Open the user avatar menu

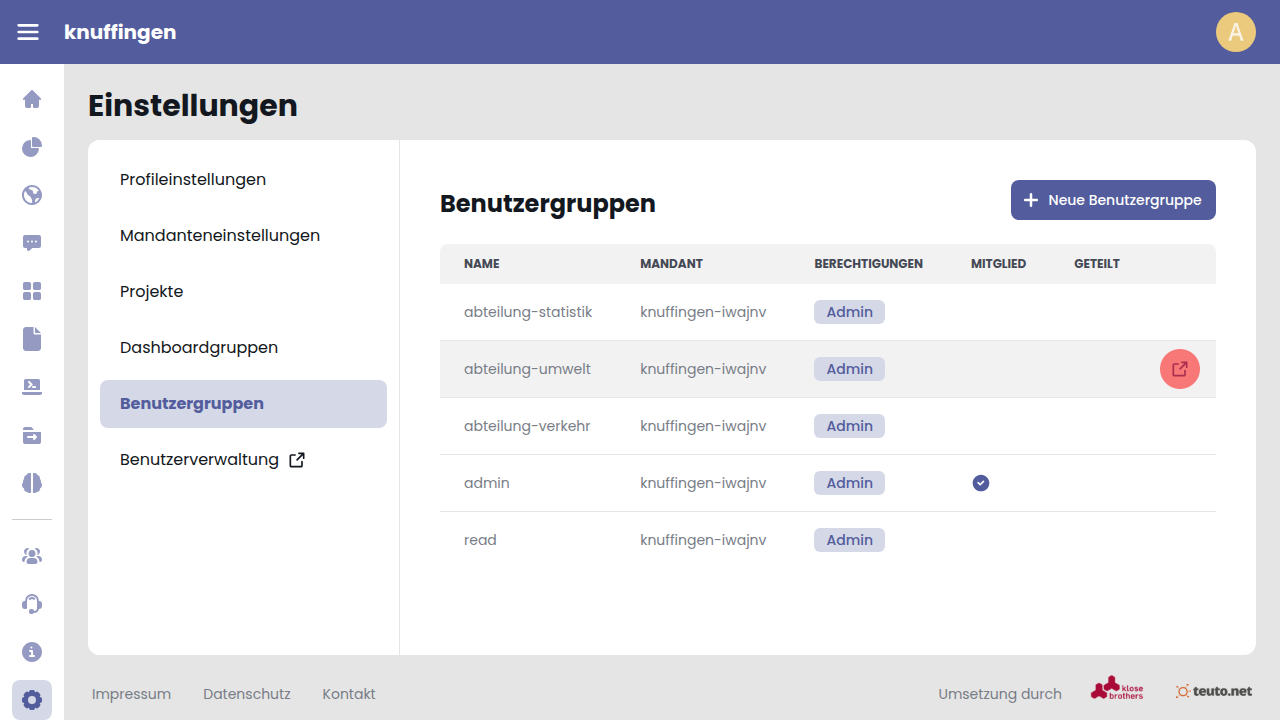[x=1235, y=32]
